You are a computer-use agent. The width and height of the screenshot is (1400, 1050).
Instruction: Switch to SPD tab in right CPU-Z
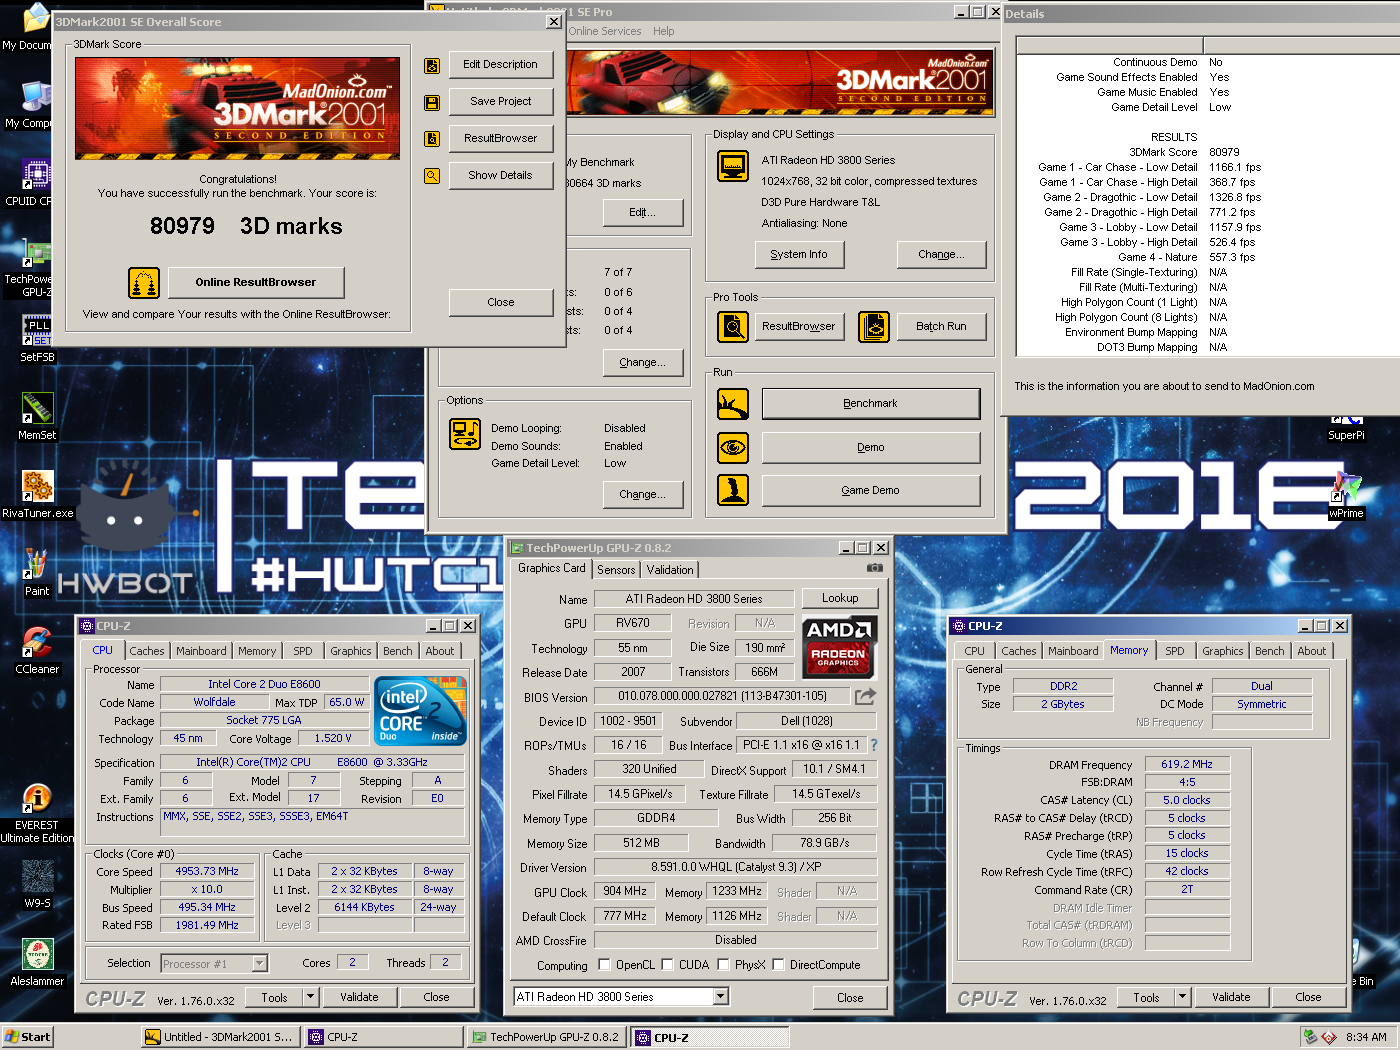point(1175,651)
